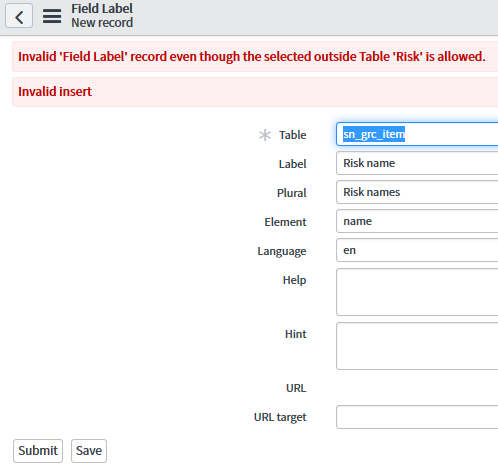Viewport: 498px width, 475px height.
Task: Click inside the Hint text area
Action: [x=417, y=346]
